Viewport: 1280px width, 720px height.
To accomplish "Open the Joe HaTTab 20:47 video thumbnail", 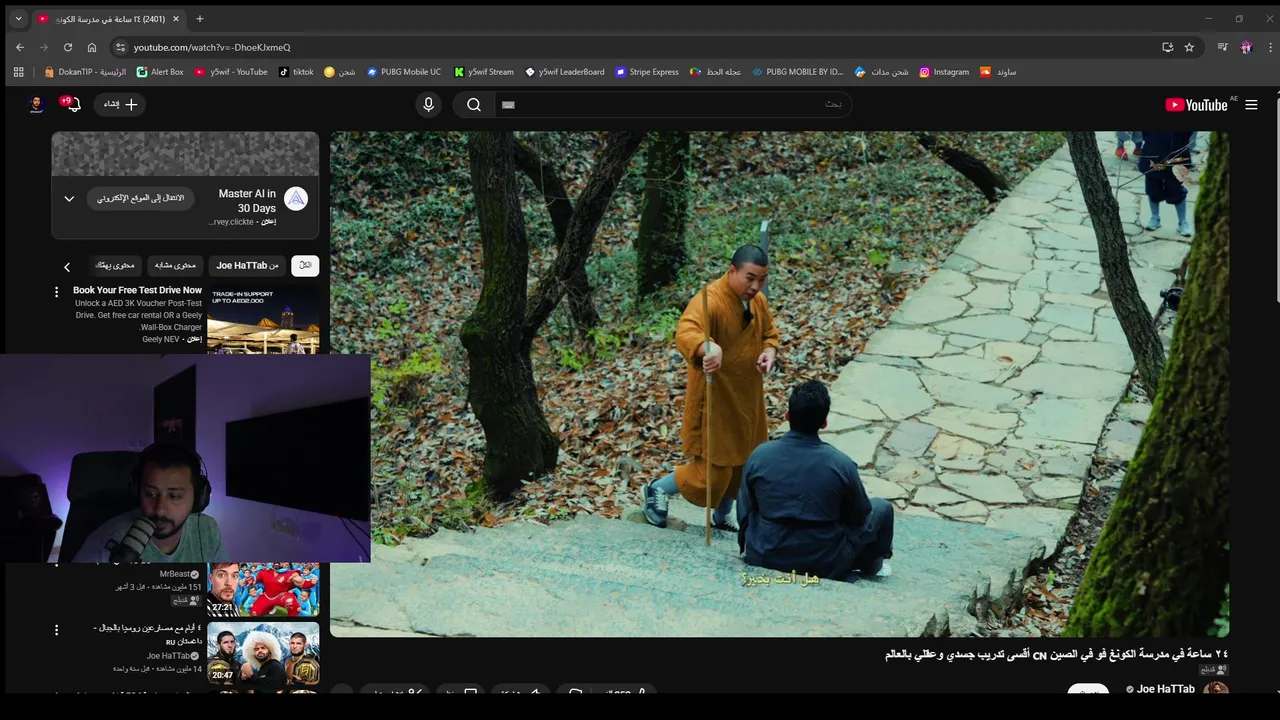I will [x=263, y=654].
